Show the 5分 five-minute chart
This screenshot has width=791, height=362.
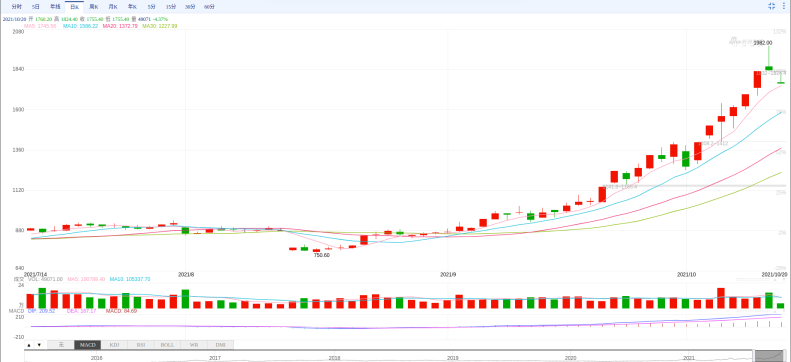coord(151,7)
